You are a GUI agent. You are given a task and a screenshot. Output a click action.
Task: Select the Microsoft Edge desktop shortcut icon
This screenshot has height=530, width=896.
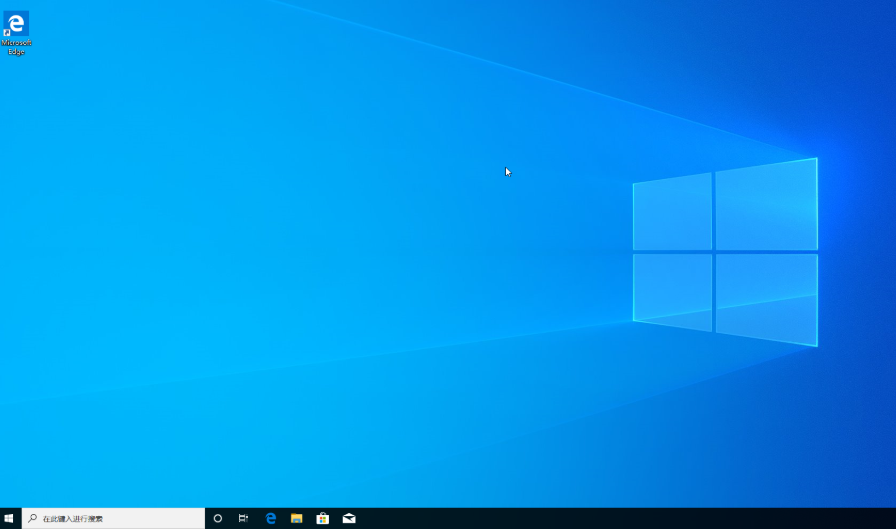pyautogui.click(x=16, y=24)
